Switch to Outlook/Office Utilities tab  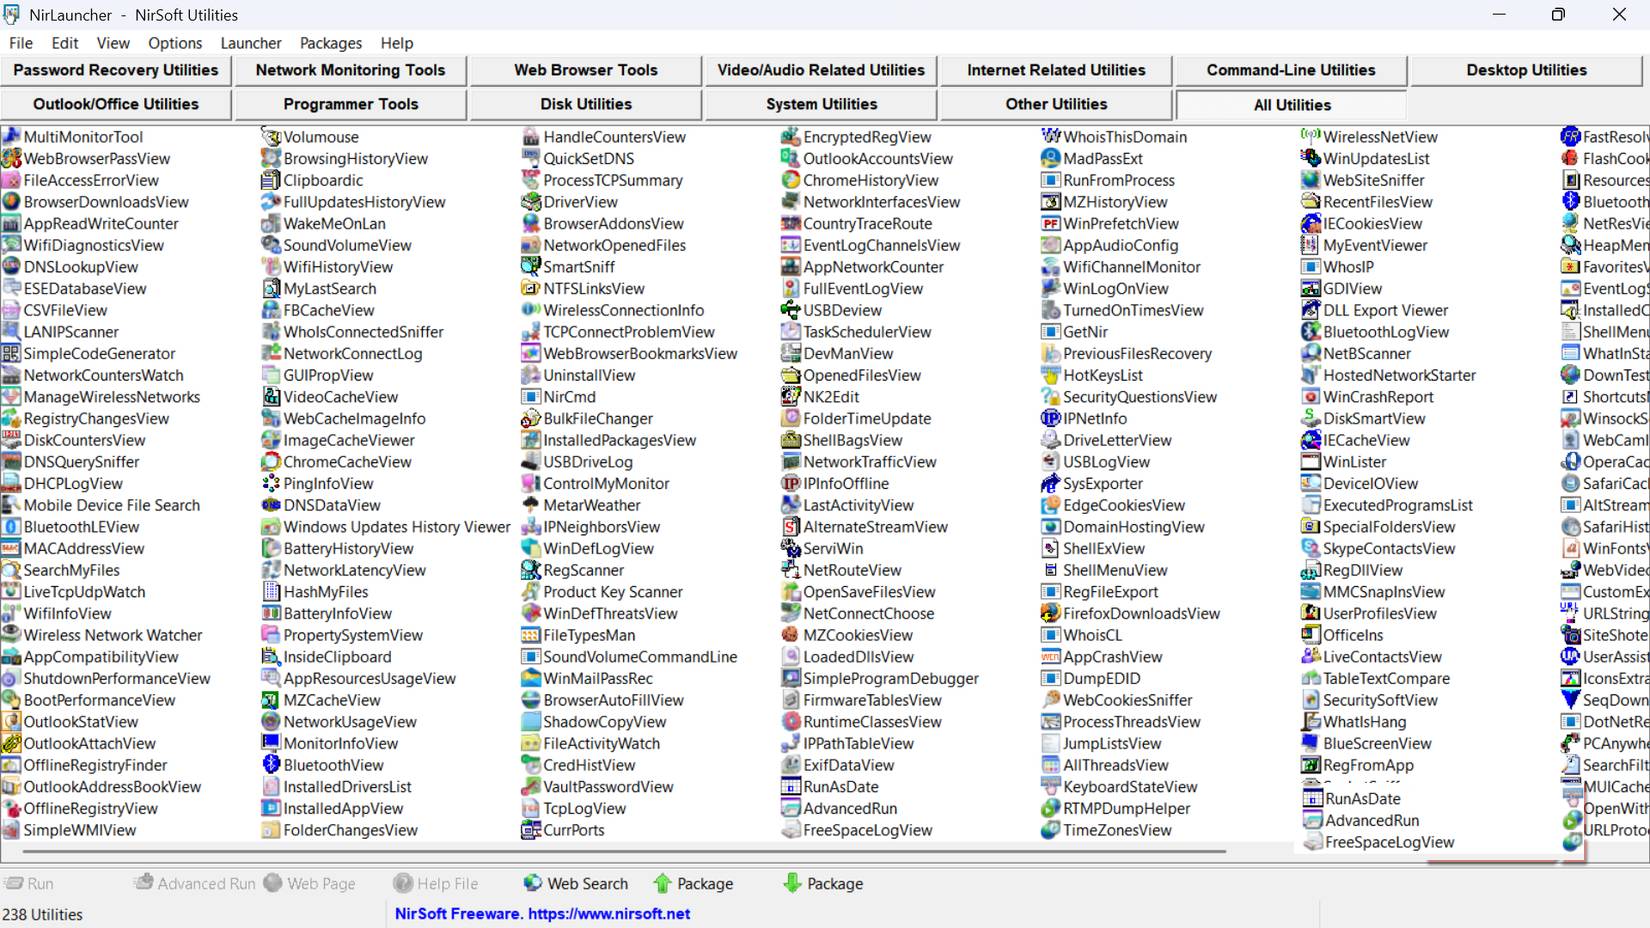point(116,104)
